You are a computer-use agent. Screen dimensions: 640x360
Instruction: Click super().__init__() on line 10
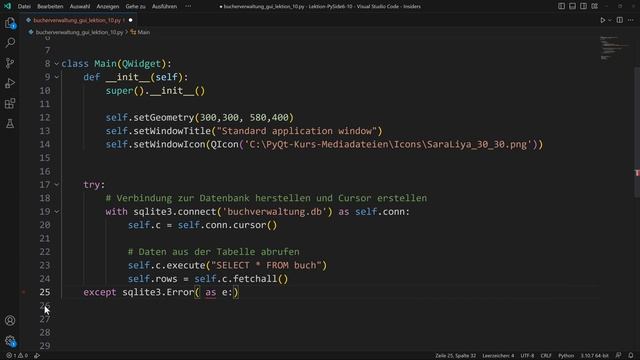pos(155,91)
